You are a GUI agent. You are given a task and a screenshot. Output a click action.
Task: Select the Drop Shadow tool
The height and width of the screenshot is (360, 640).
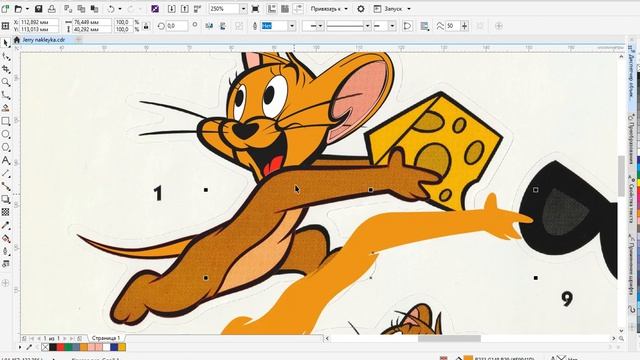coord(6,199)
